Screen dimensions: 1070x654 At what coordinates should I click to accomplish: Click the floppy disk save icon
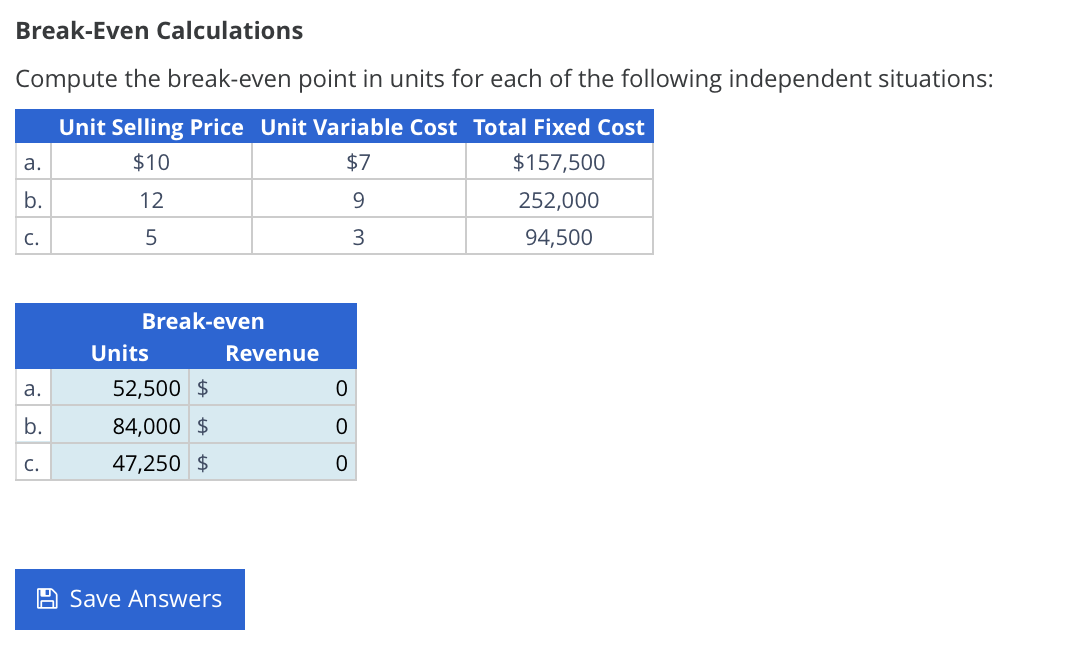(x=45, y=597)
